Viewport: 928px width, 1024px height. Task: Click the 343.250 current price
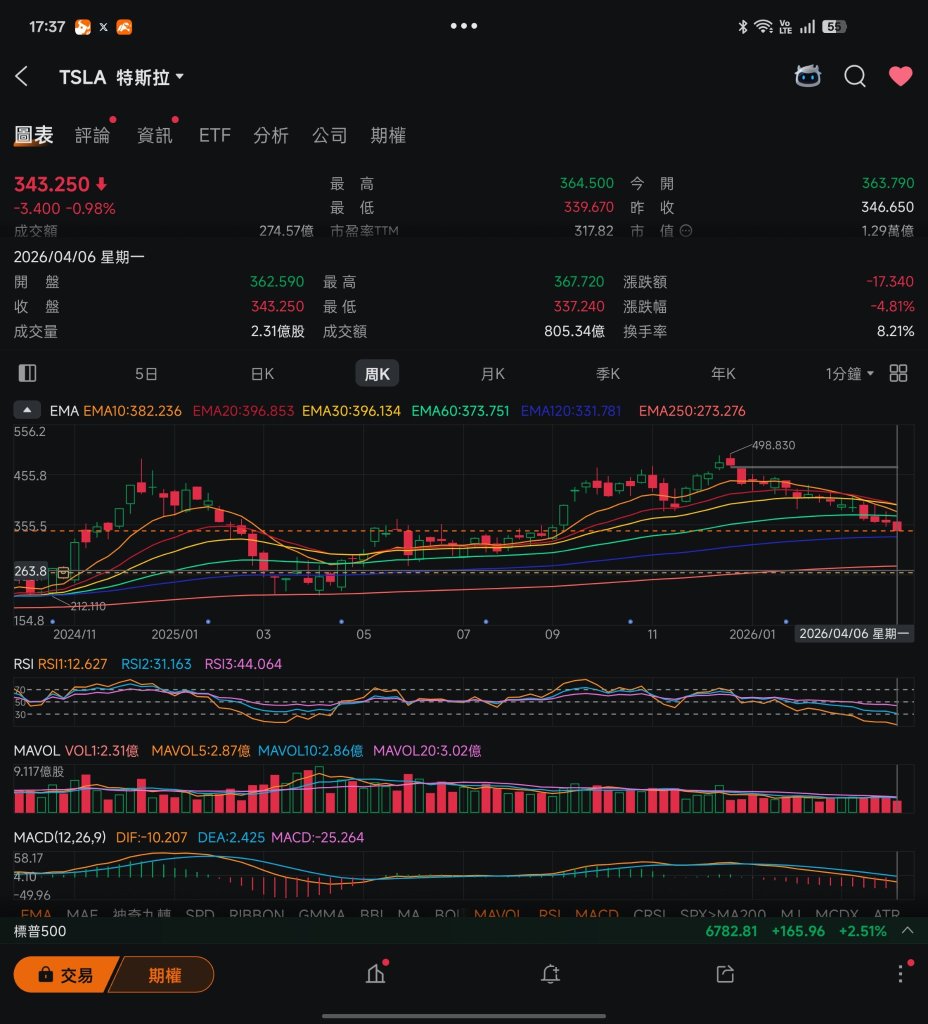tap(52, 184)
